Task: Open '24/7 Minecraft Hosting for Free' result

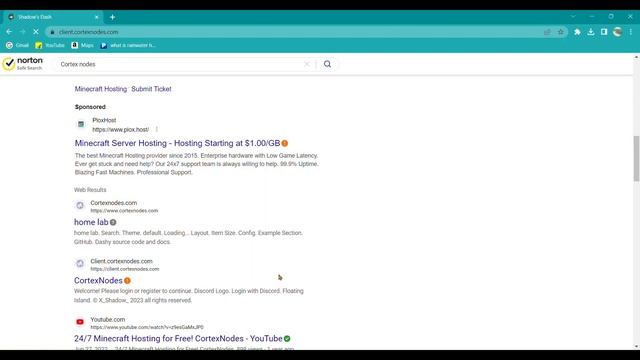Action: (178, 338)
